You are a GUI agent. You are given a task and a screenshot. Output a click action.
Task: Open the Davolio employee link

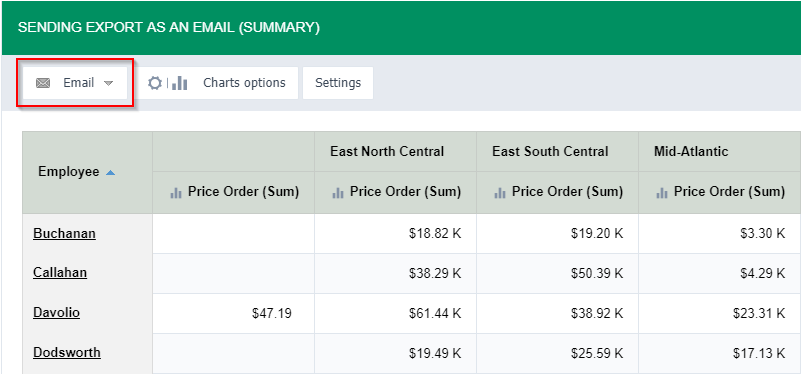(56, 312)
